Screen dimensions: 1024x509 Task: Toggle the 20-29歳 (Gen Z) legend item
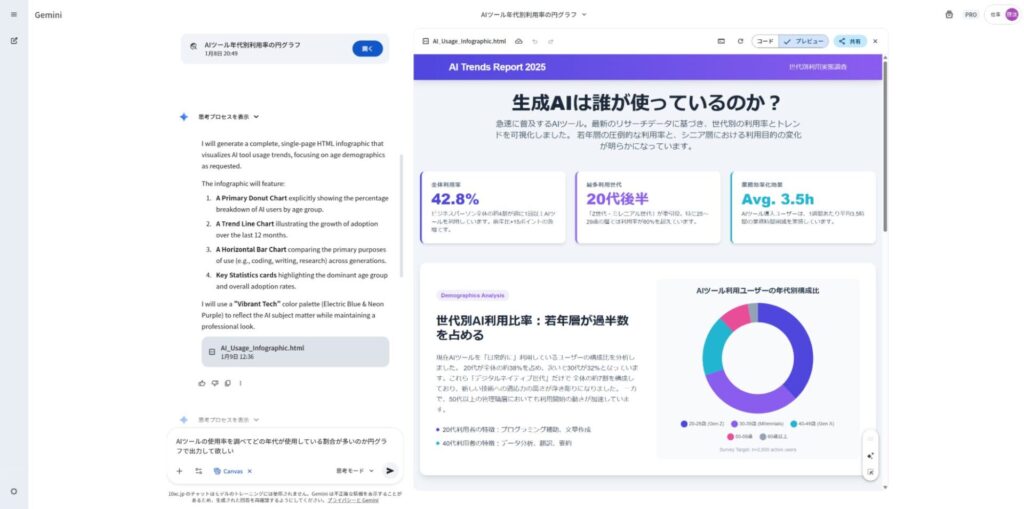[x=703, y=424]
